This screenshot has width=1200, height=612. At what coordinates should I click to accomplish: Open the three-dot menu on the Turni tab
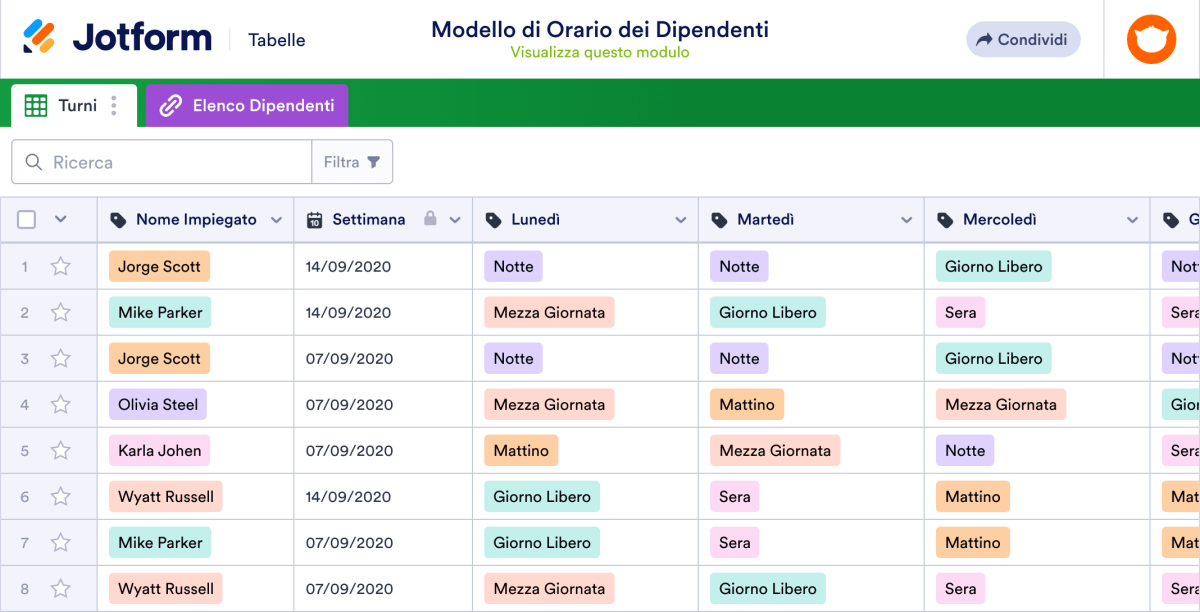click(x=114, y=105)
